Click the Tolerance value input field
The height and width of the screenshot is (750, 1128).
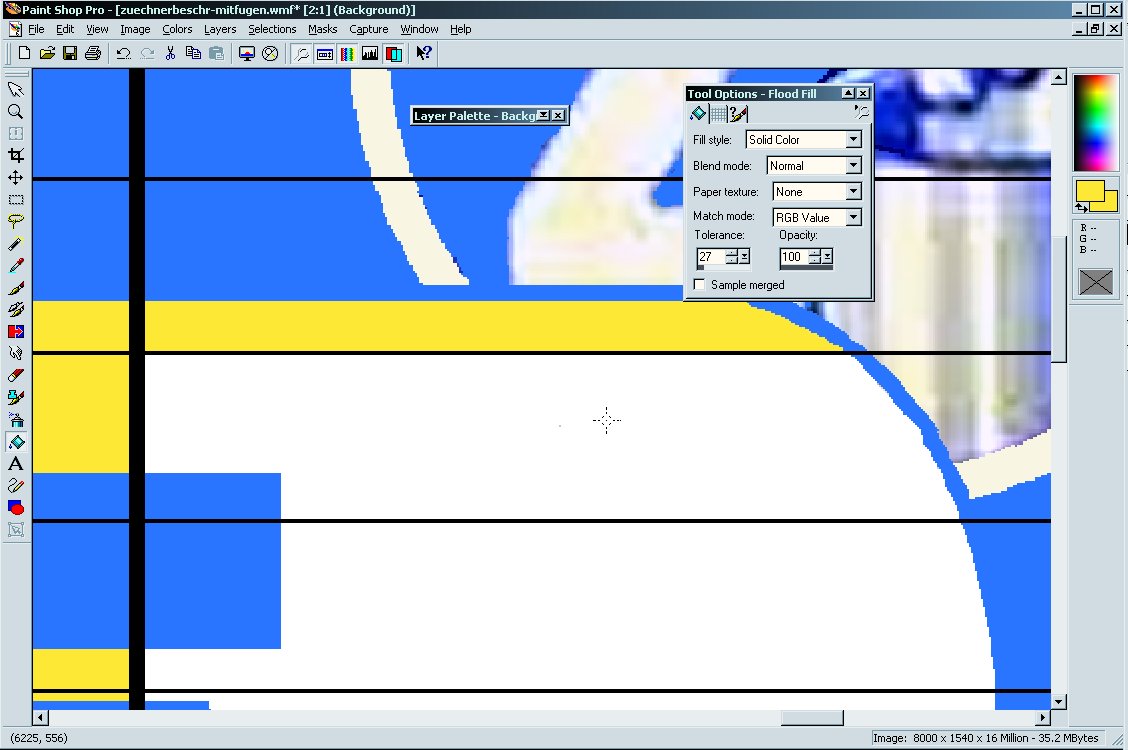tap(710, 257)
